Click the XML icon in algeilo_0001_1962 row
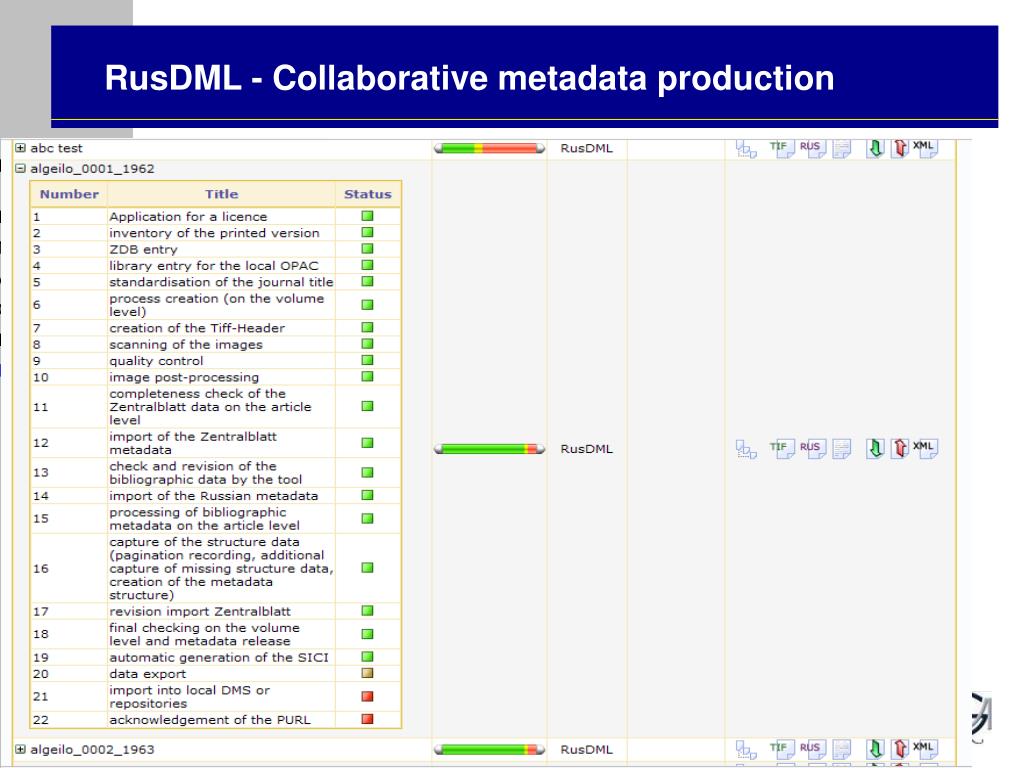The height and width of the screenshot is (768, 1024). pyautogui.click(x=925, y=448)
